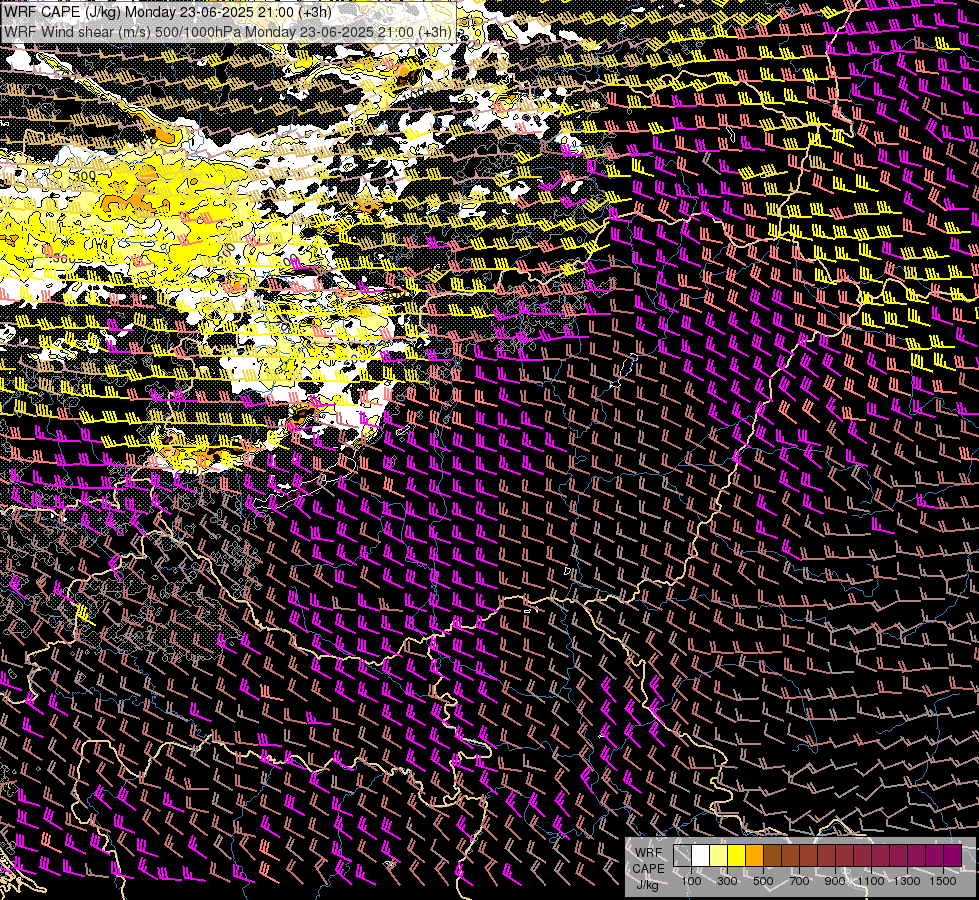Select the pale yellow 200–300 J/kg swatch
Screen dimensions: 979x900
click(x=719, y=856)
